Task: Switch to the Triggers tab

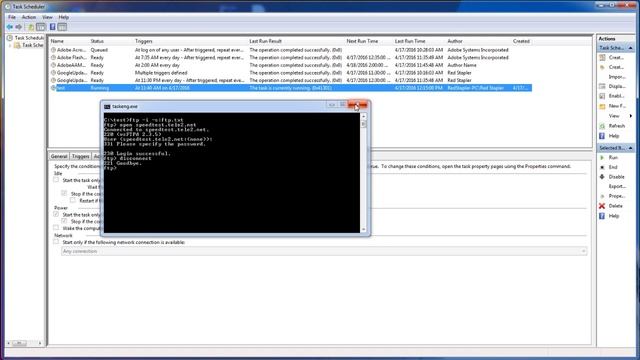Action: (x=80, y=156)
